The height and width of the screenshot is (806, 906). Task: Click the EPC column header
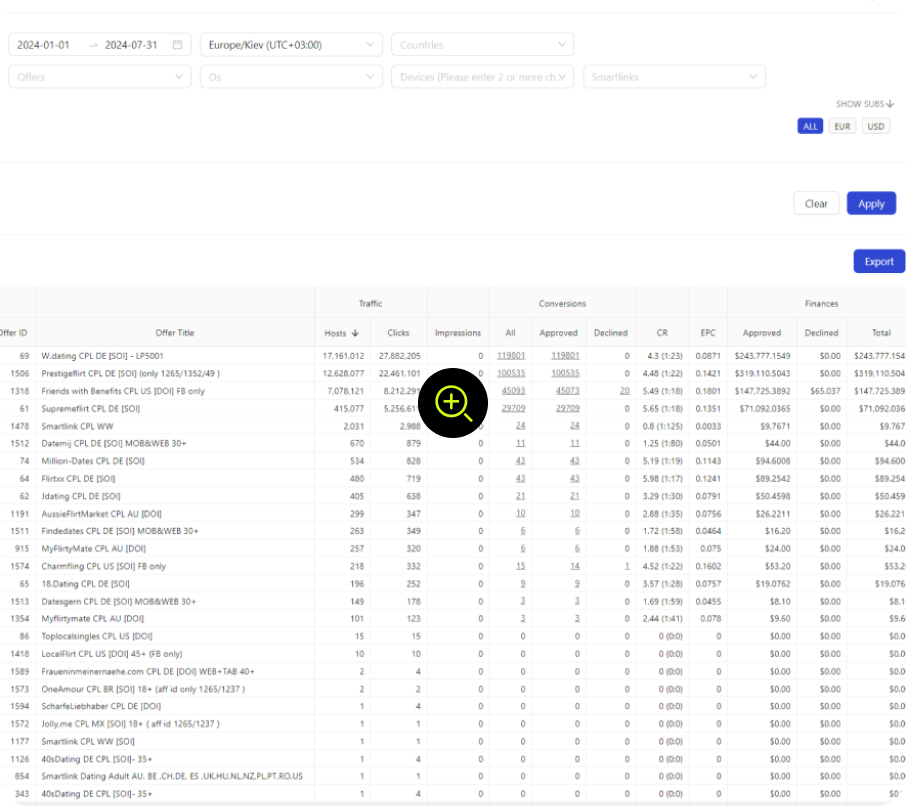click(708, 333)
